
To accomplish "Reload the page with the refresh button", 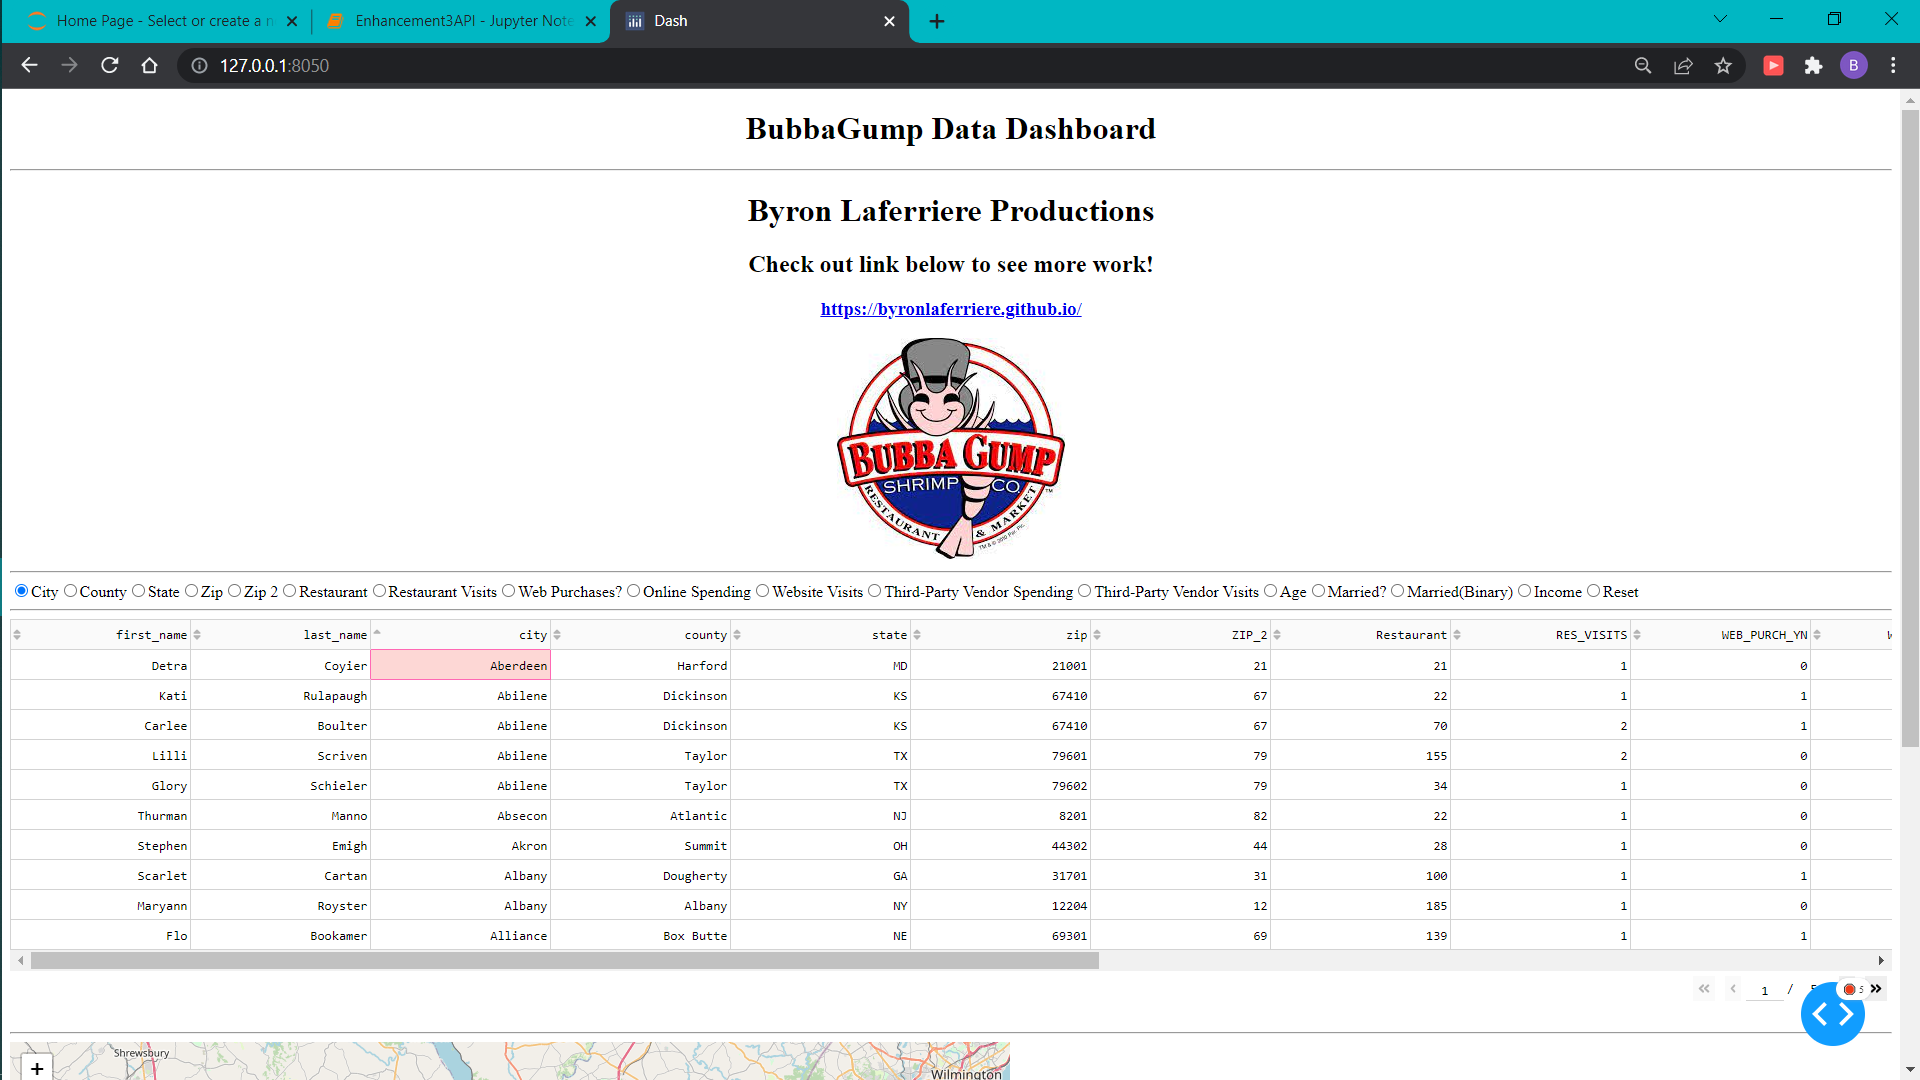I will click(x=110, y=66).
